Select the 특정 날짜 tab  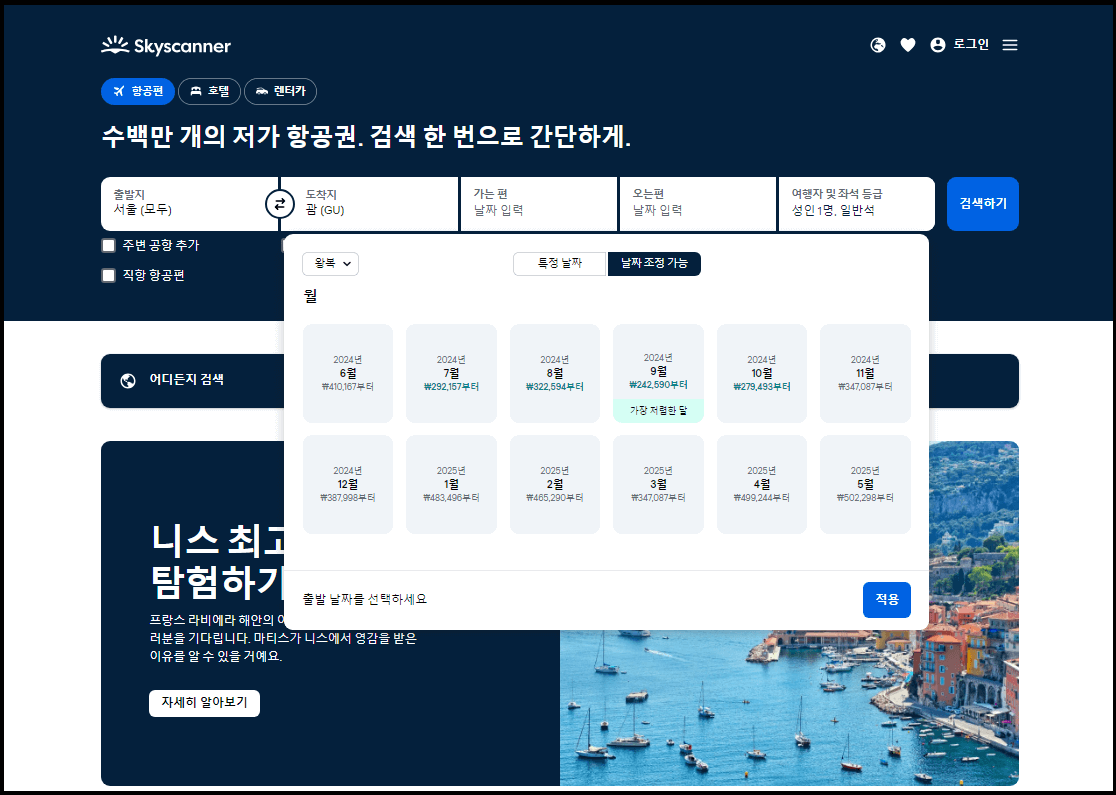coord(559,264)
